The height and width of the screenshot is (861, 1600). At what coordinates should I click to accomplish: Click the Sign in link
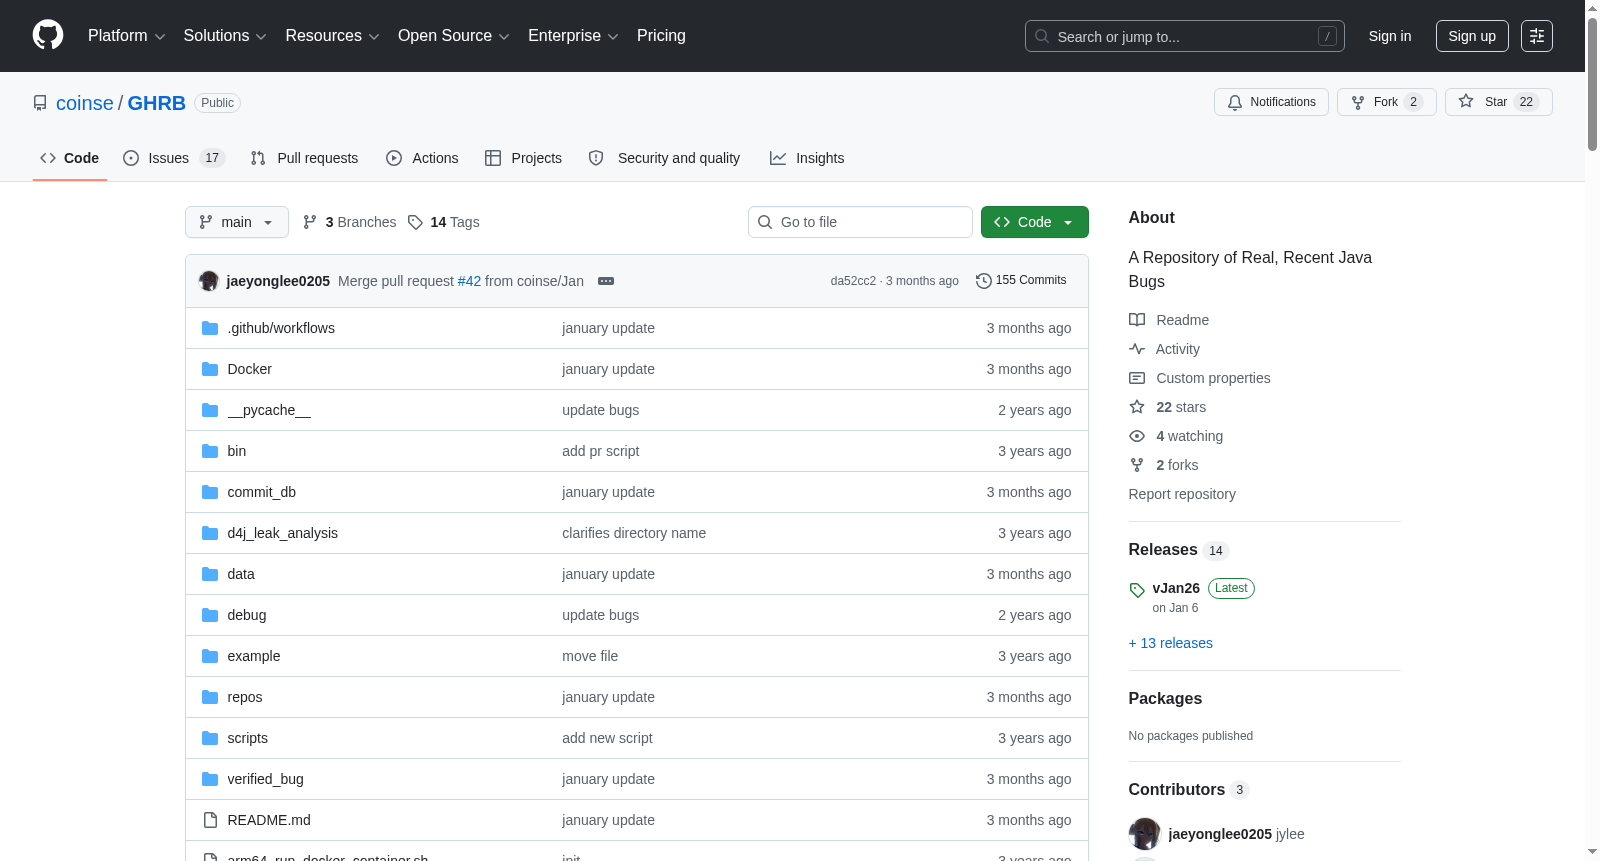(1390, 36)
